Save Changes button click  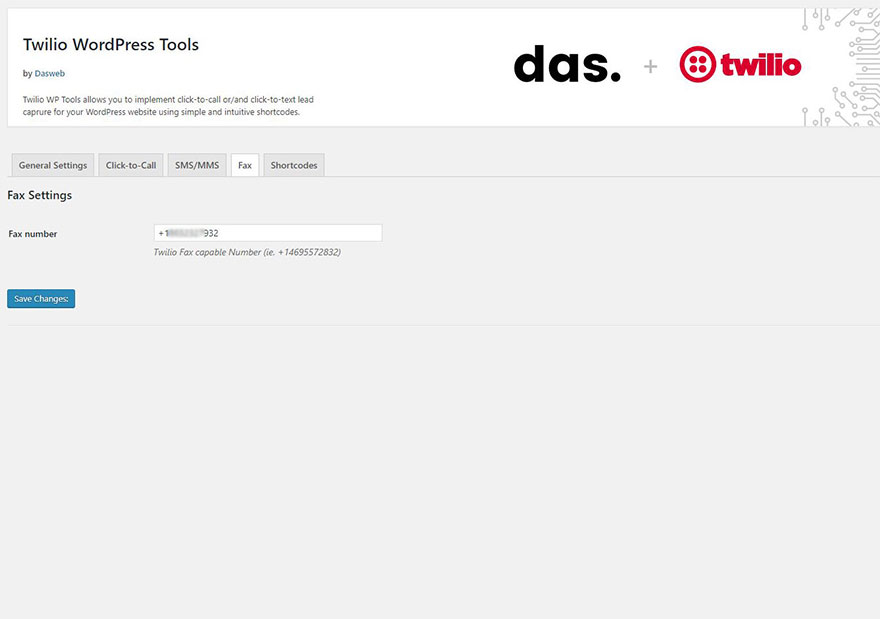[x=41, y=299]
